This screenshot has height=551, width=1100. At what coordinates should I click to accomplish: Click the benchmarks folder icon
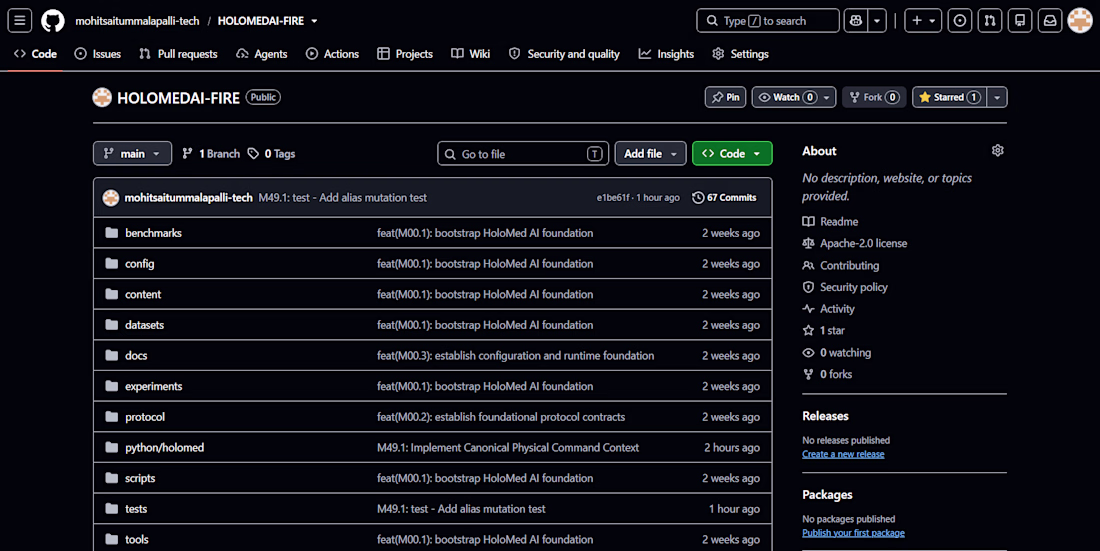tap(112, 232)
